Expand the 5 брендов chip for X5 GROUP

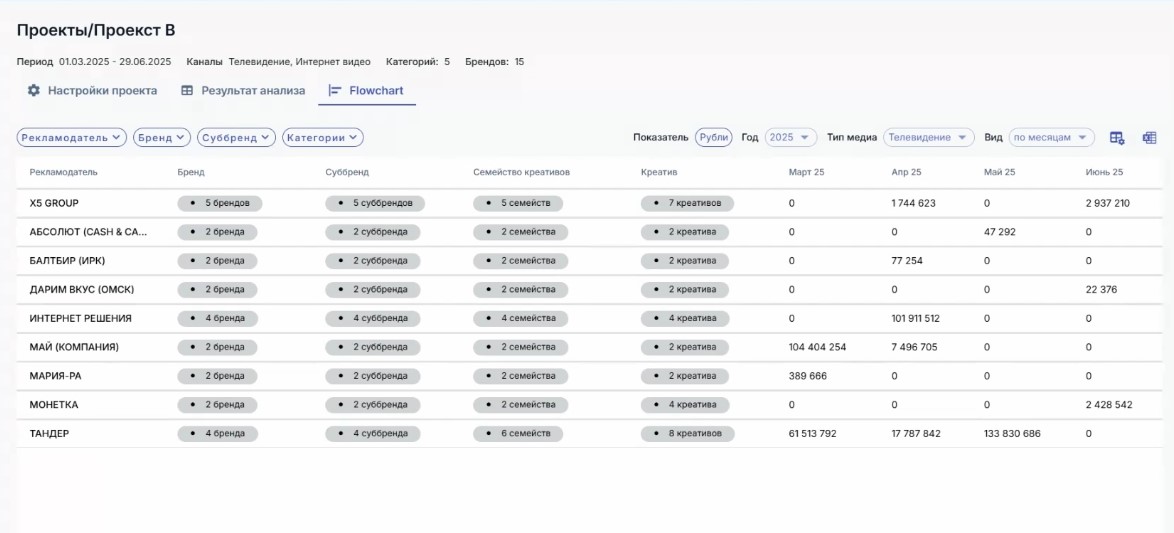tap(219, 204)
